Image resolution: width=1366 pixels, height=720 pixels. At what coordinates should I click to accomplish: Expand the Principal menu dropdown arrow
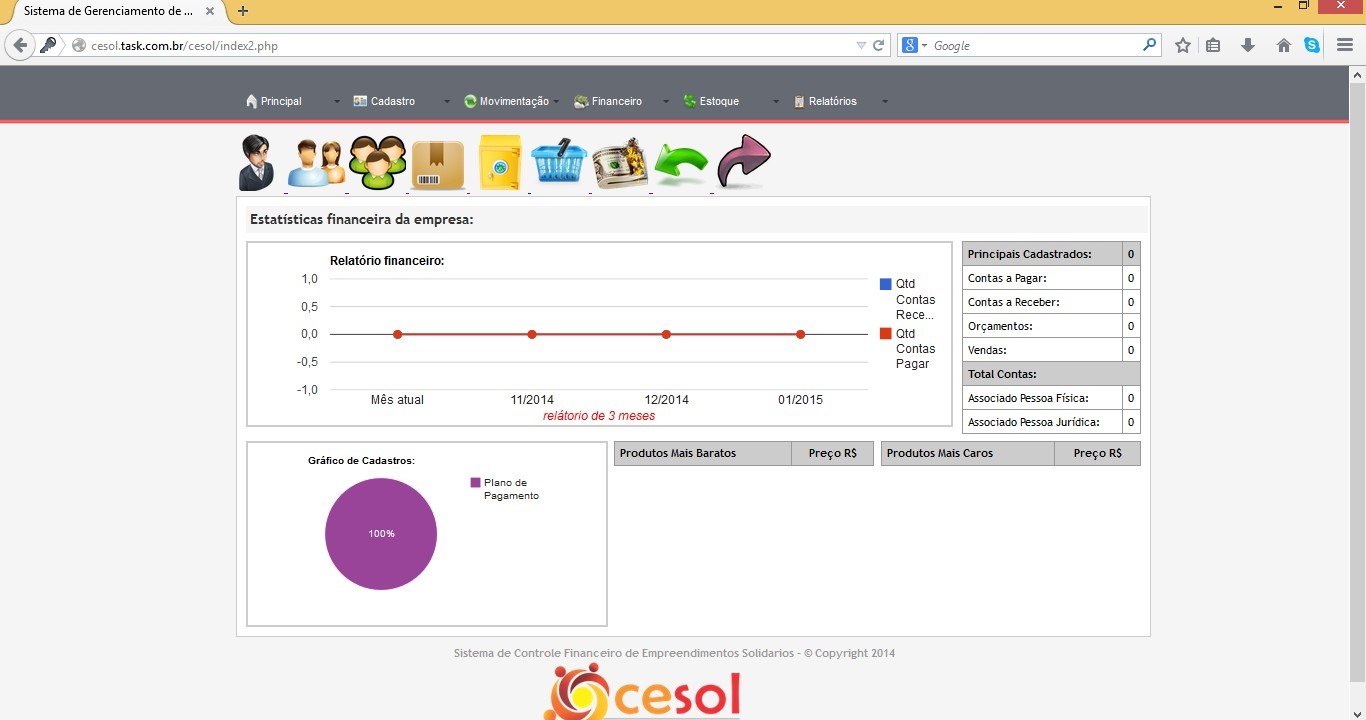point(336,102)
